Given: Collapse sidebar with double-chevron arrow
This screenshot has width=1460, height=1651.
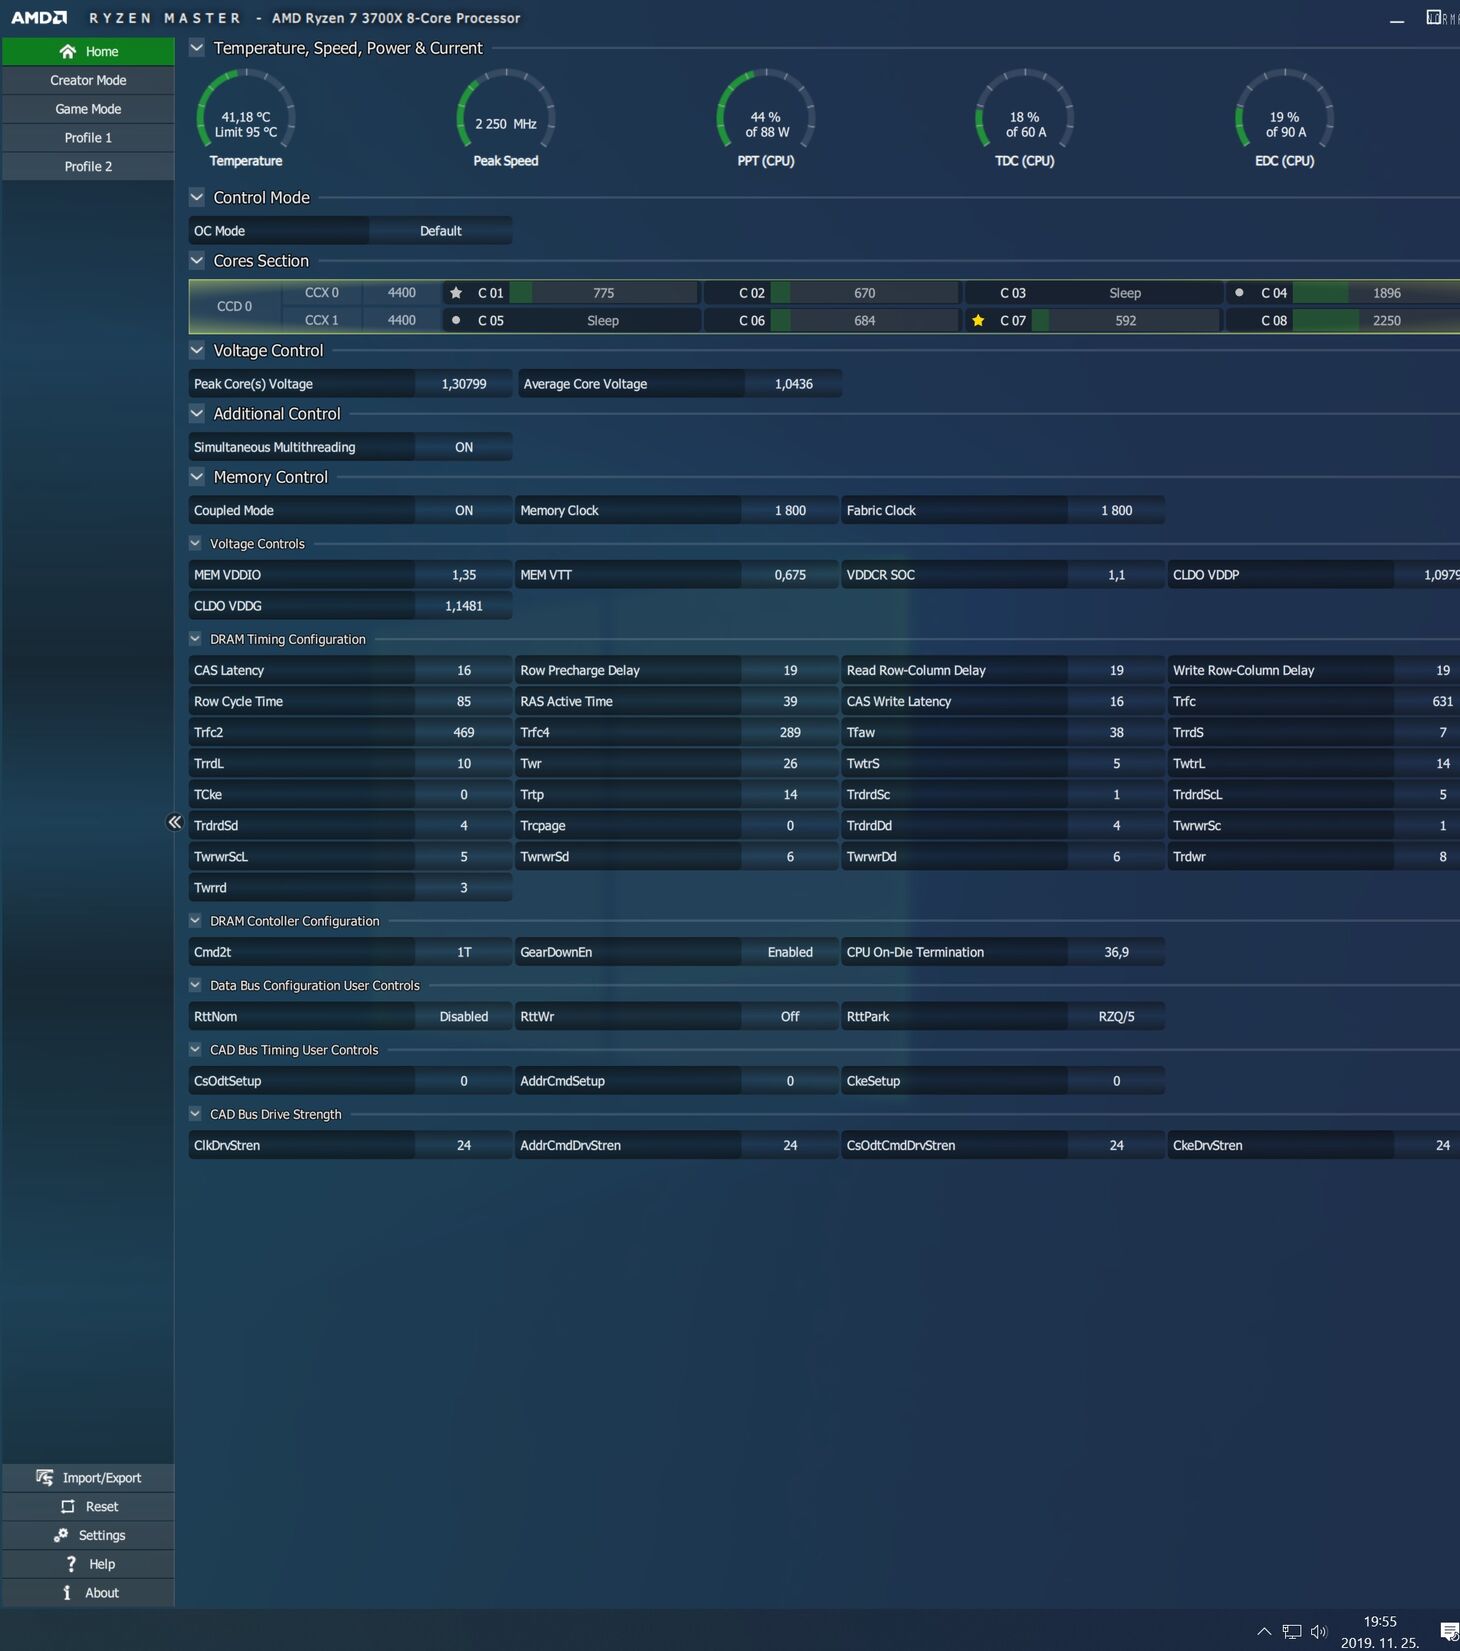Looking at the screenshot, I should (x=174, y=822).
